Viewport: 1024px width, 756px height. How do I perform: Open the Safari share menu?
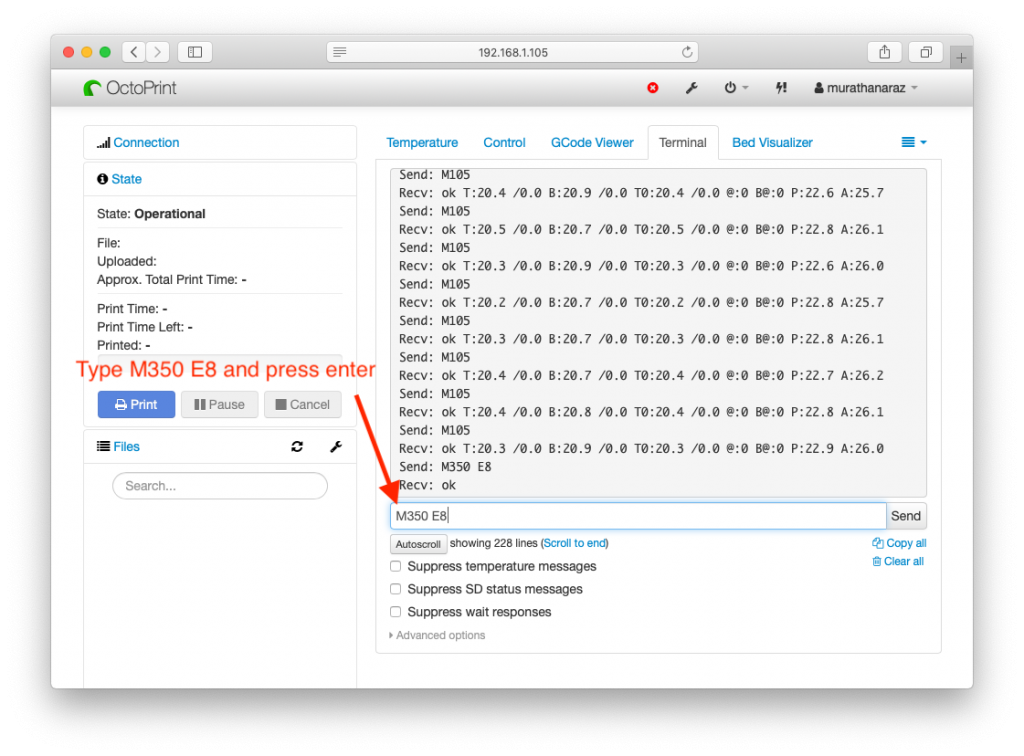point(884,52)
